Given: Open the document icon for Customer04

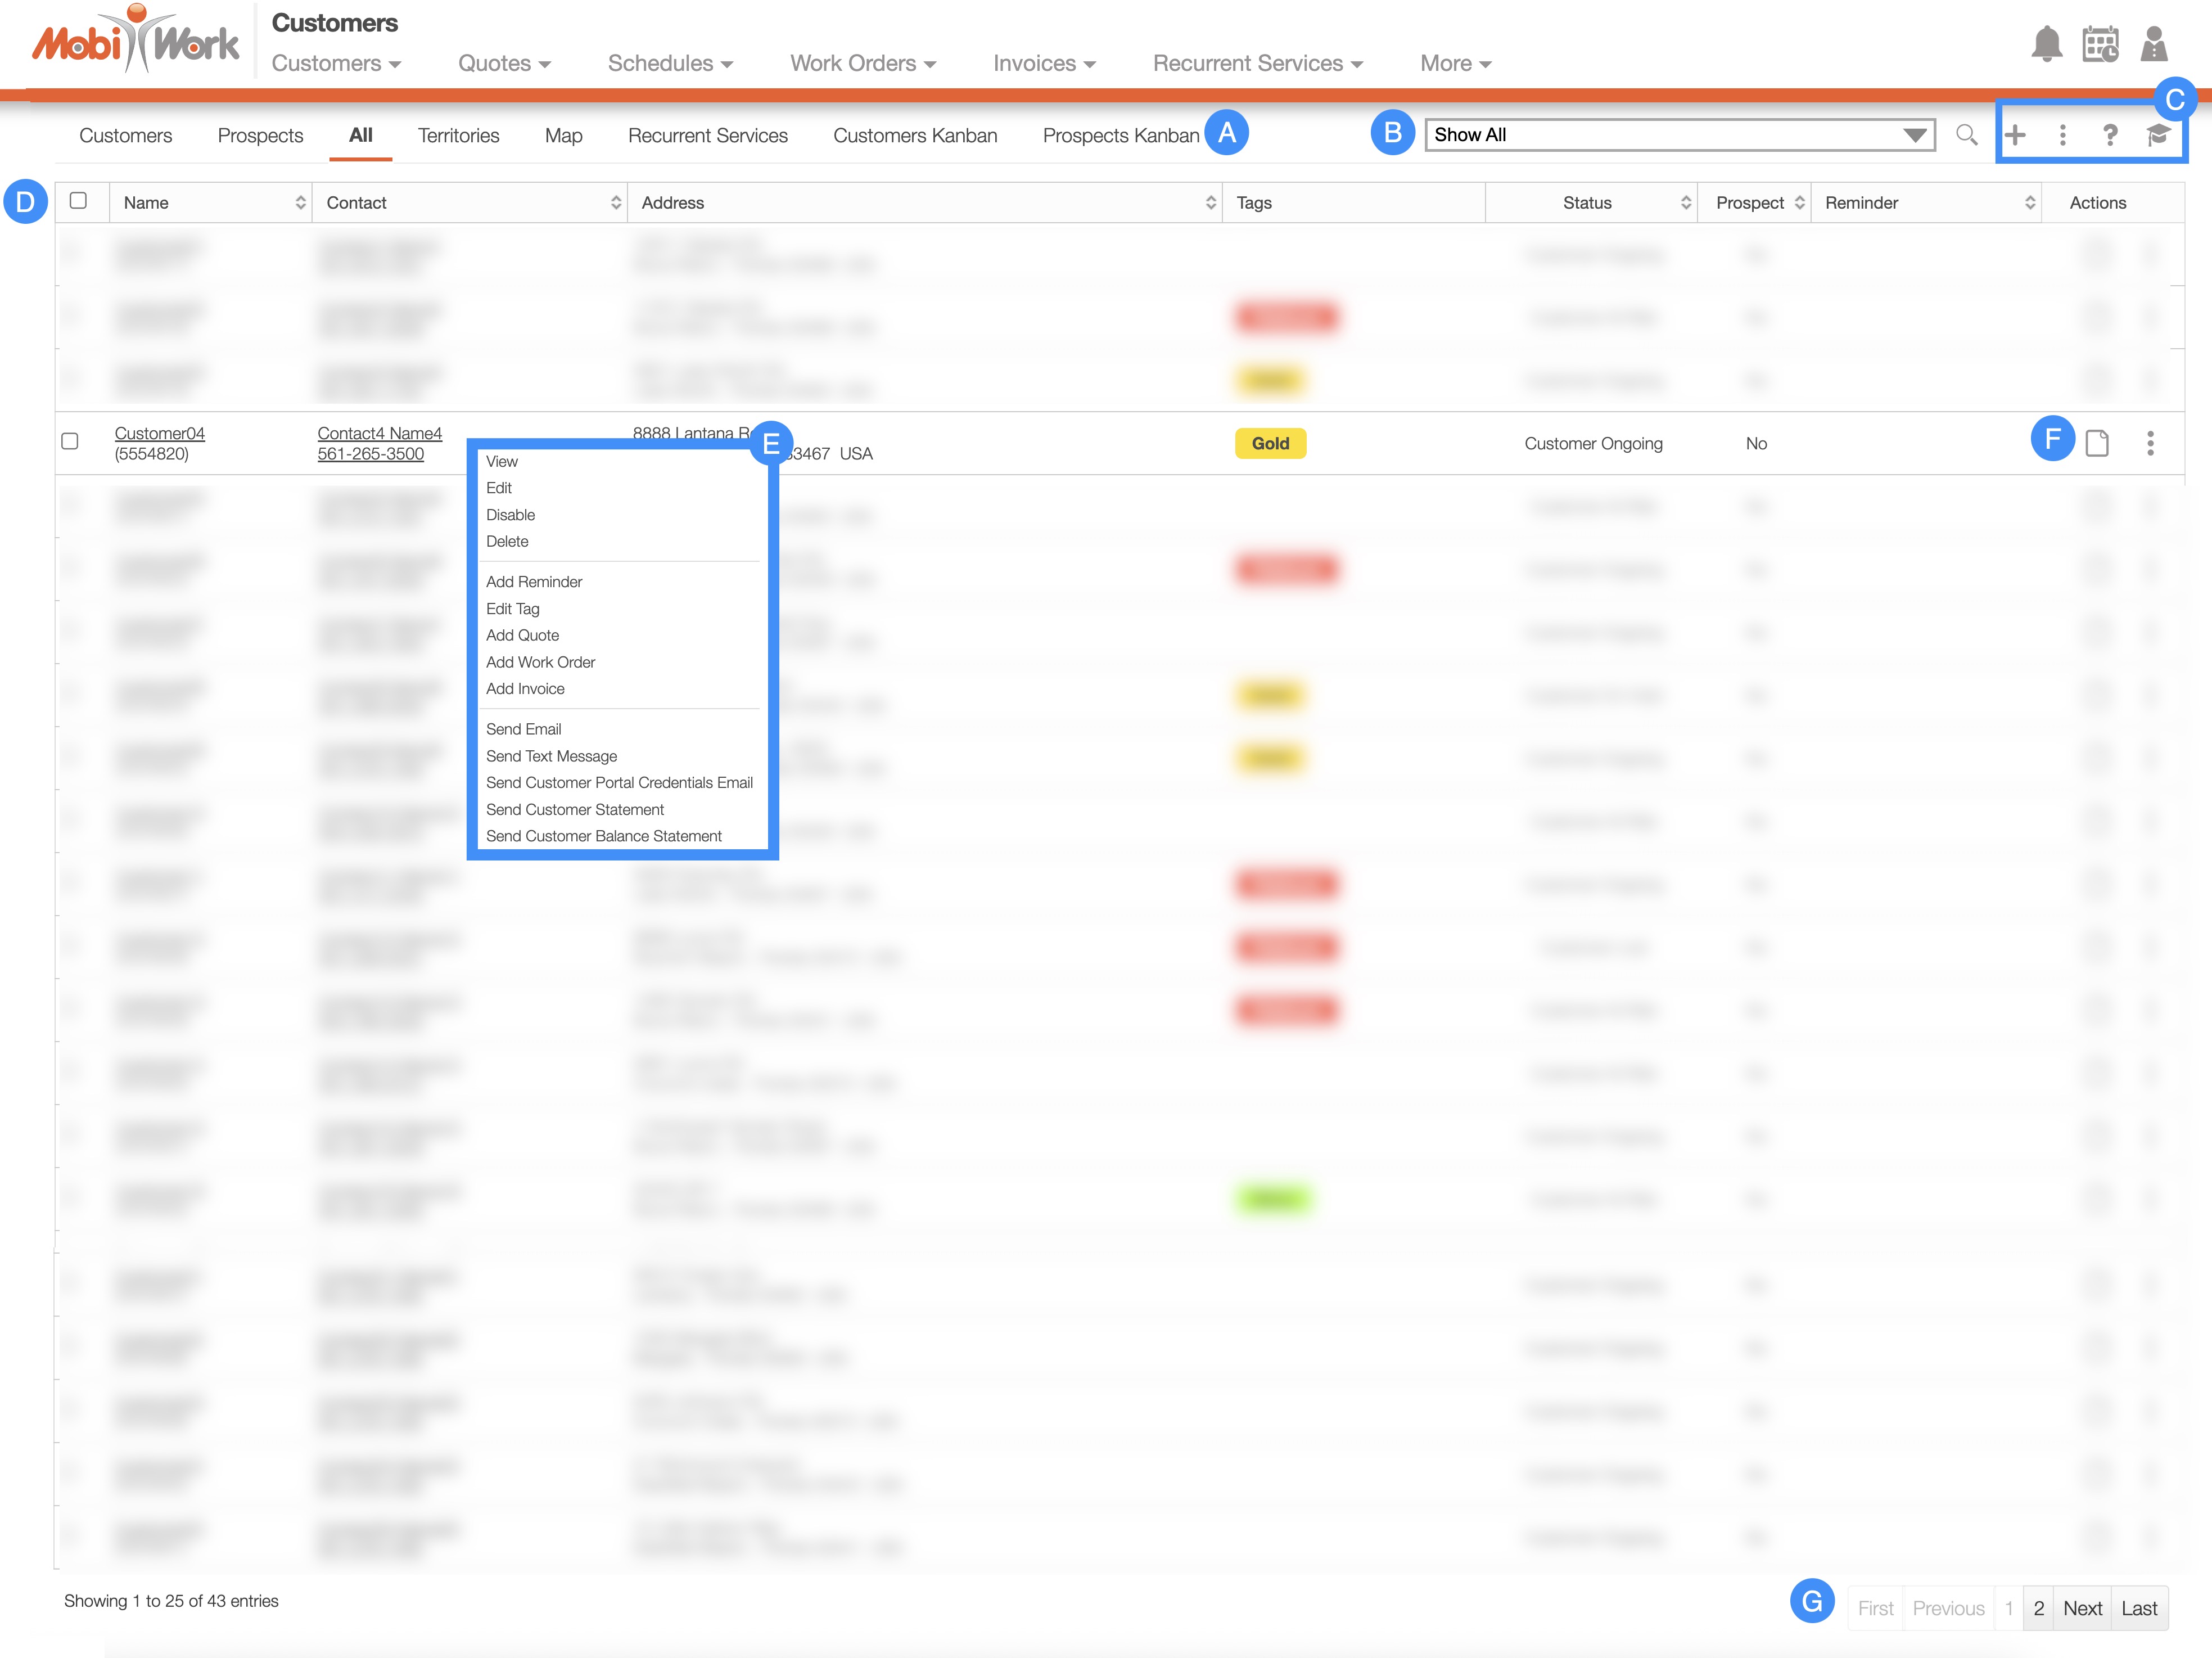Looking at the screenshot, I should click(x=2097, y=443).
